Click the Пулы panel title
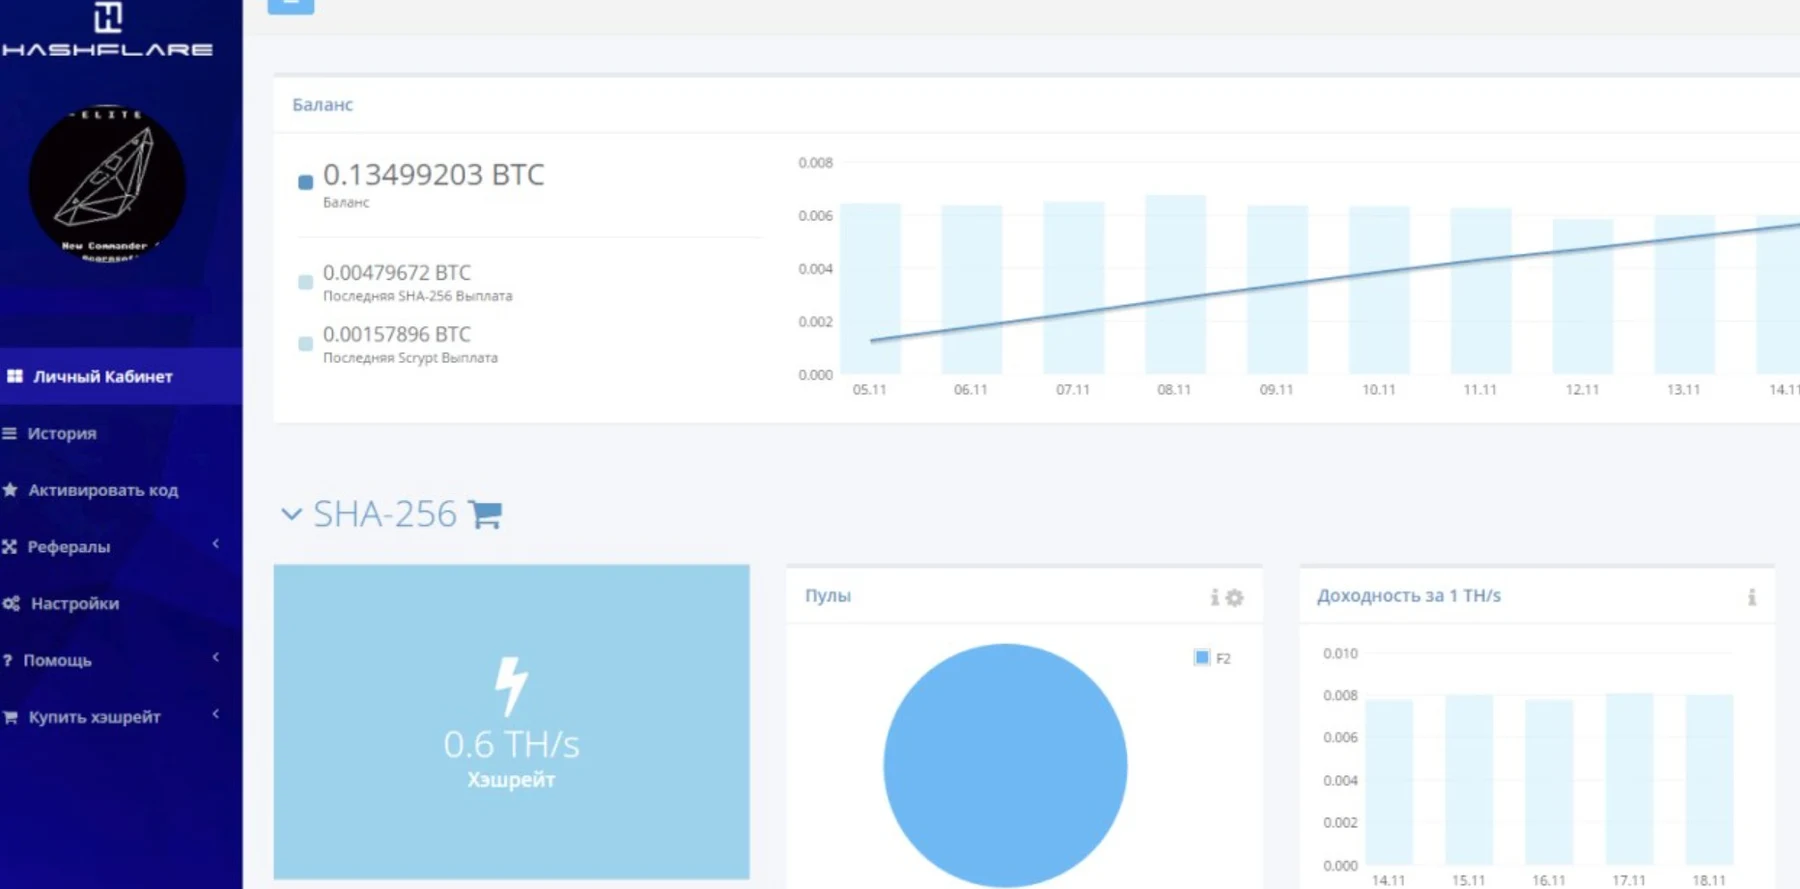The width and height of the screenshot is (1800, 889). click(x=828, y=596)
